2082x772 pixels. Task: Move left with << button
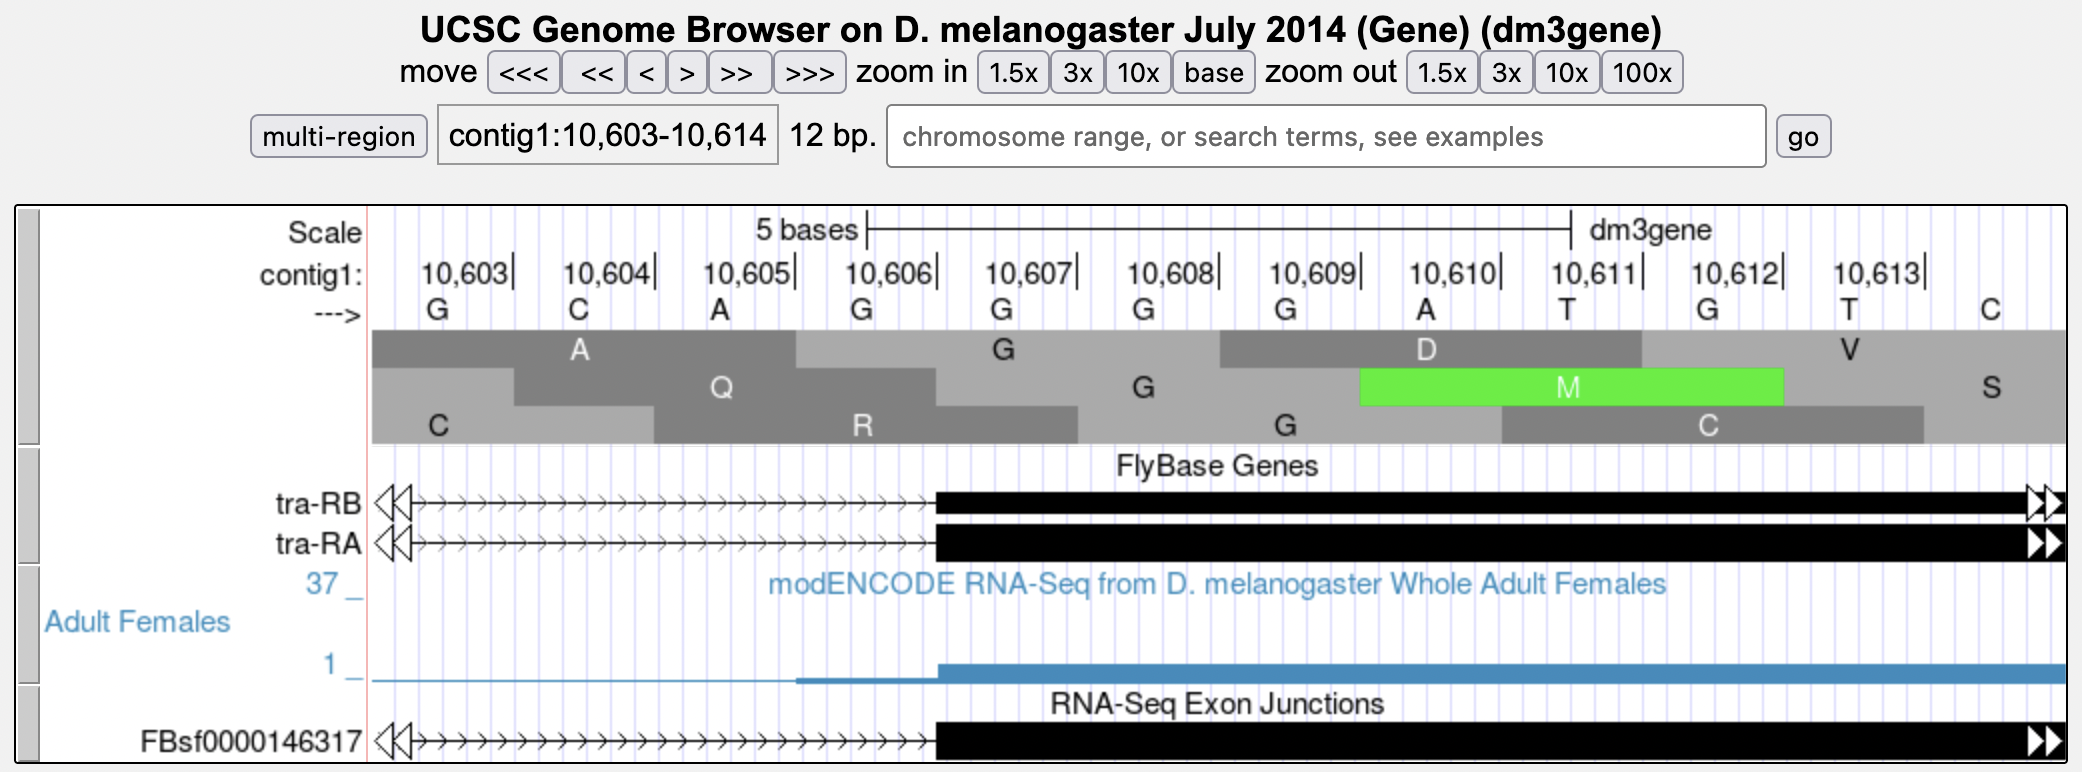pos(594,73)
